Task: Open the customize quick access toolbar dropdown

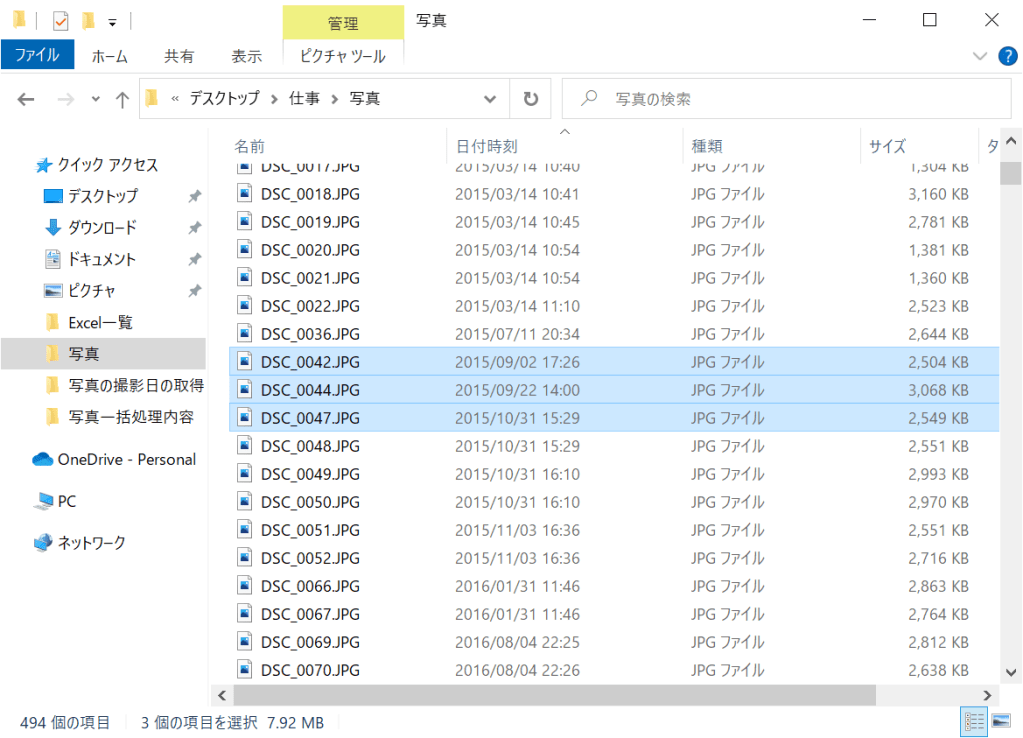Action: click(112, 21)
